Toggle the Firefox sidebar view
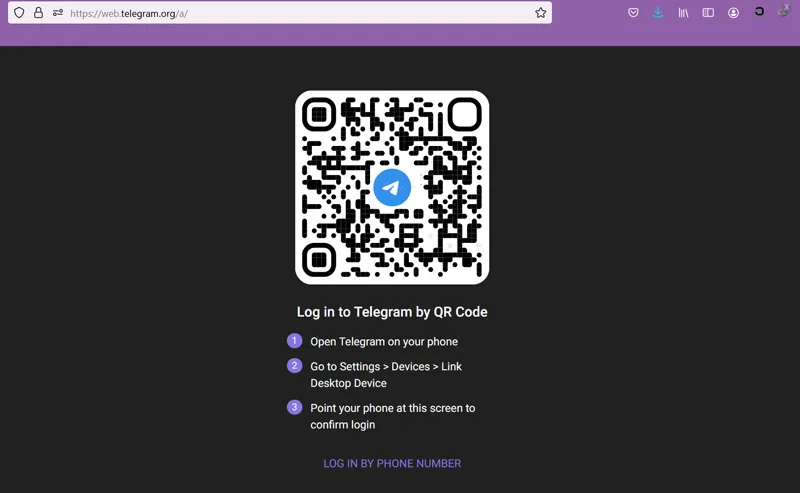Viewport: 800px width, 493px height. pos(708,13)
